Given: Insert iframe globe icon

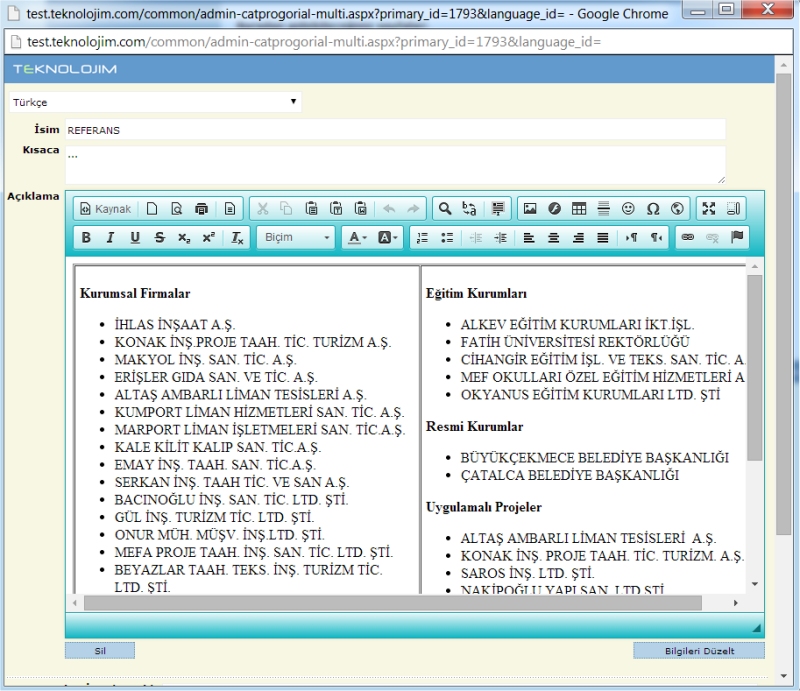Looking at the screenshot, I should point(677,209).
